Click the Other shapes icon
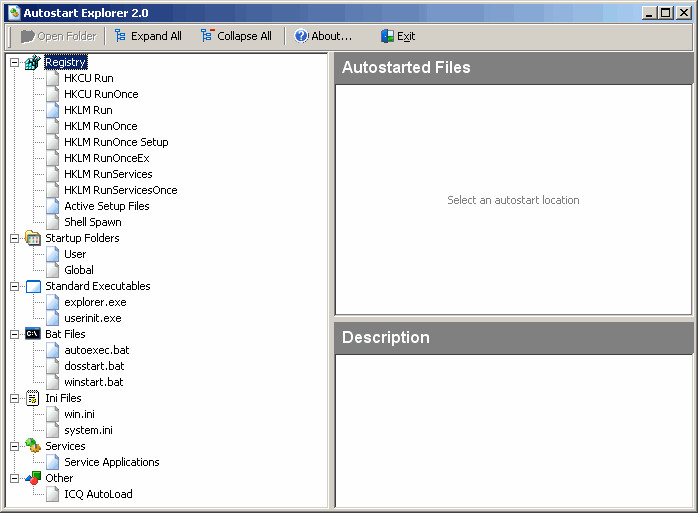Viewport: 698px width, 513px height. tap(33, 478)
